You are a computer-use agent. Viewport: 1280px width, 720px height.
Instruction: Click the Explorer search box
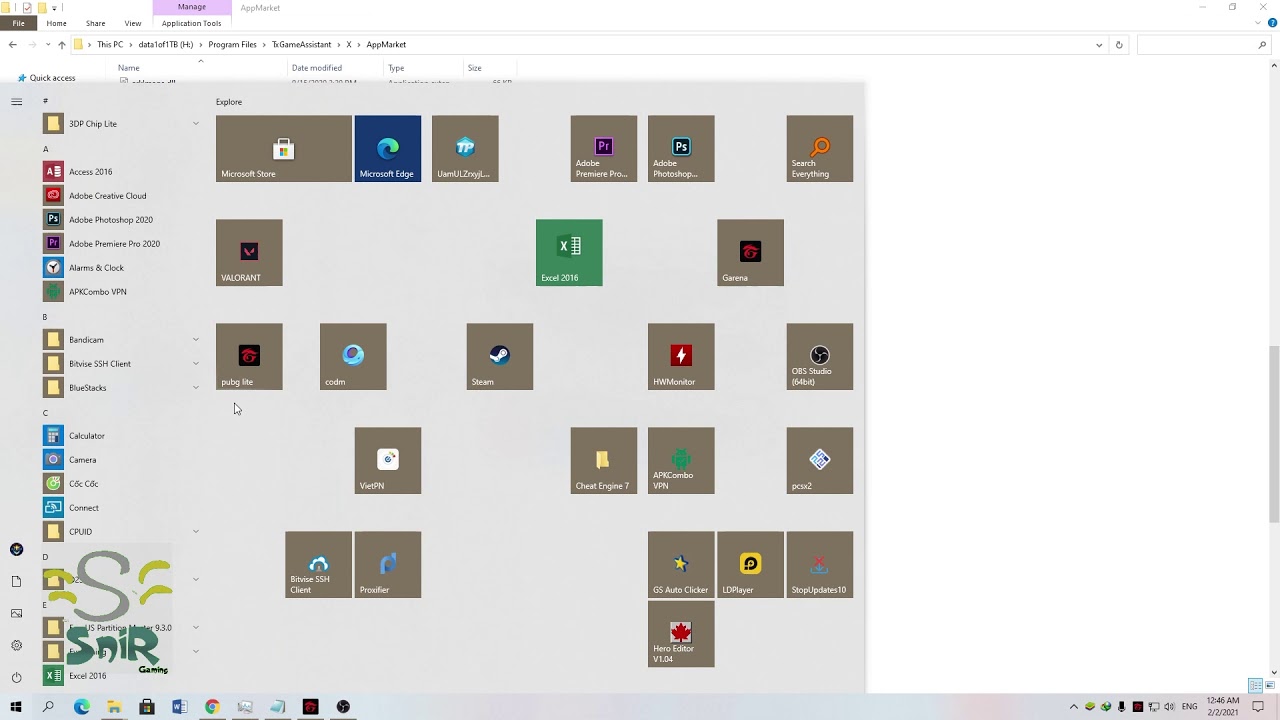[1204, 45]
